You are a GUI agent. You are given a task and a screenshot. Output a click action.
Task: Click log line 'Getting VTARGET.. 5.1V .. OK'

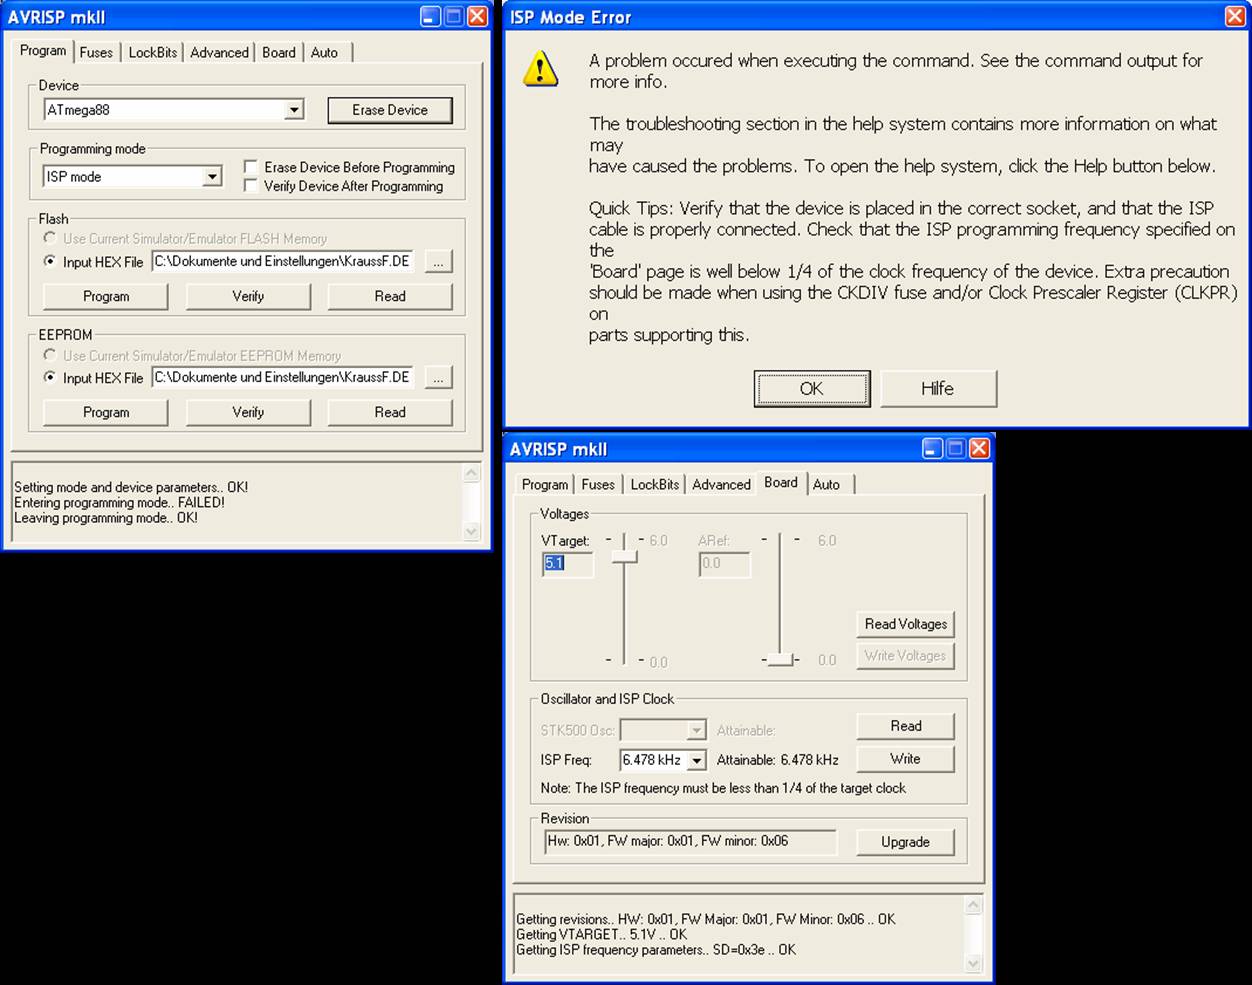point(601,935)
